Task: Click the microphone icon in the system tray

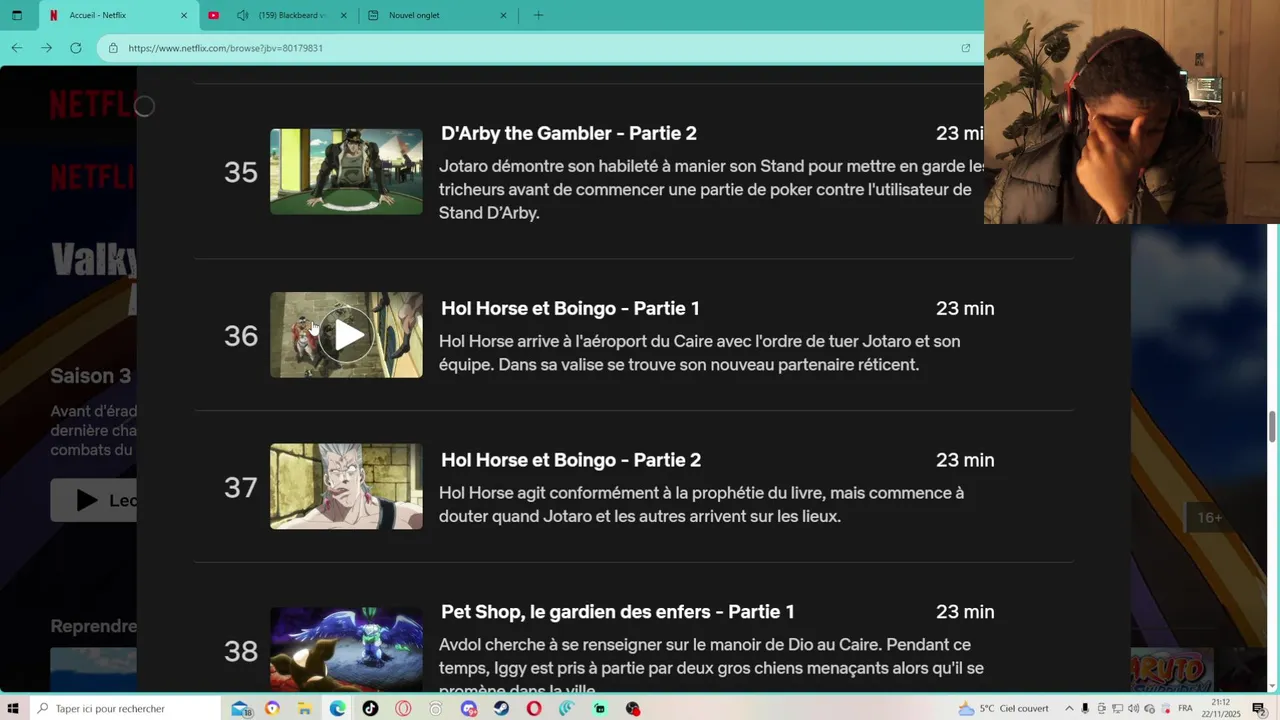Action: coord(1085,708)
